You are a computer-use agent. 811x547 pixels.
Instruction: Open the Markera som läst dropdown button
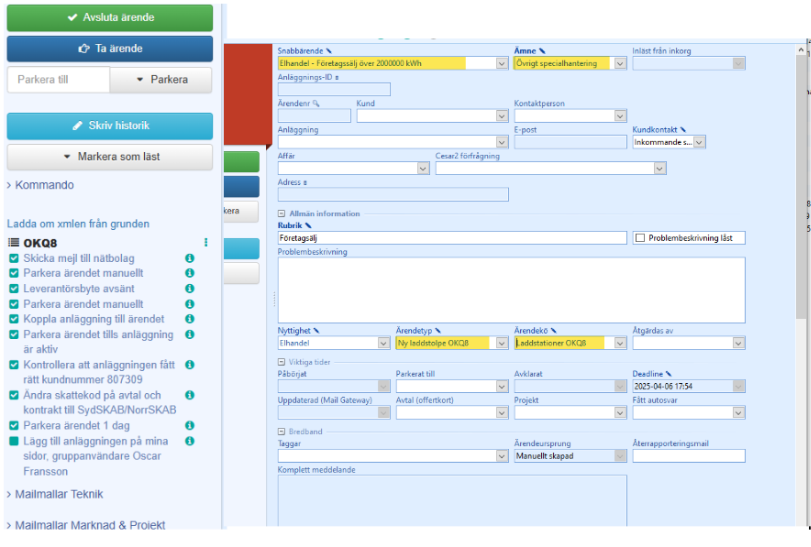pos(110,157)
